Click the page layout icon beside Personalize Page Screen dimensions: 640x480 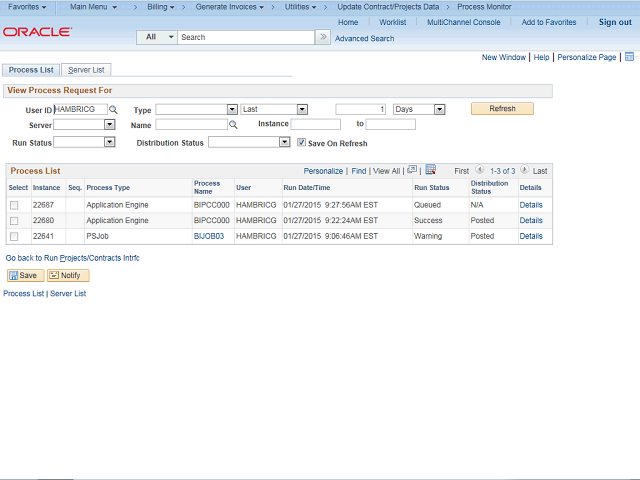click(x=629, y=57)
